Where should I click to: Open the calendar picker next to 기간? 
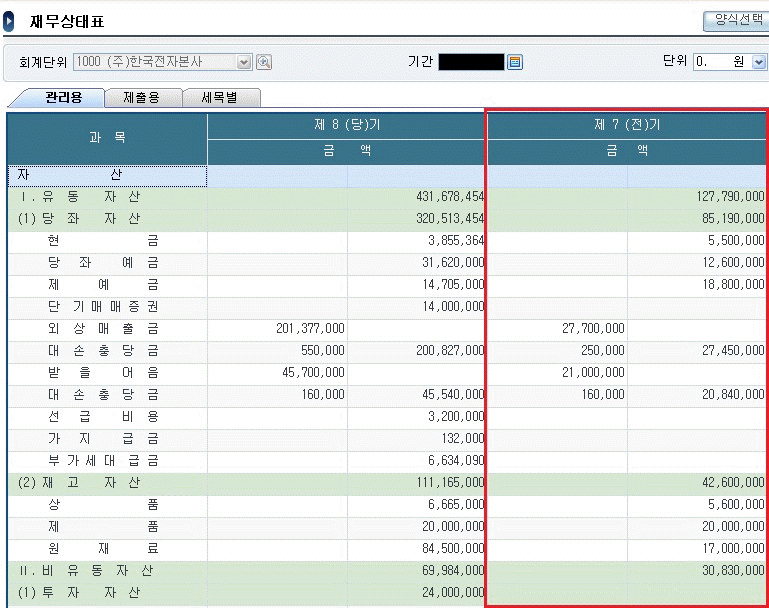point(516,62)
